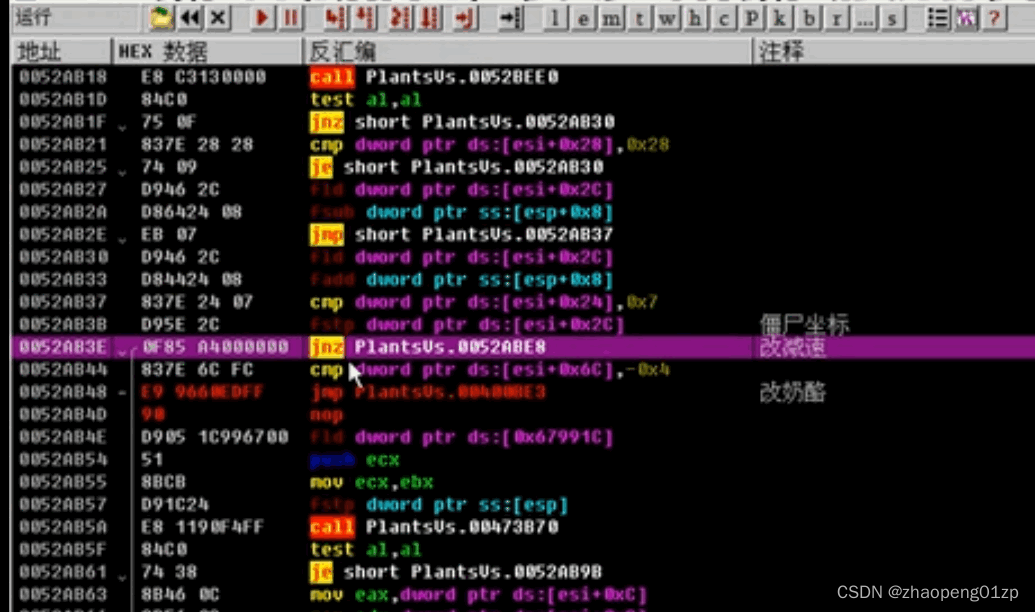Show Call stack with the k button
1035x612 pixels.
point(780,18)
